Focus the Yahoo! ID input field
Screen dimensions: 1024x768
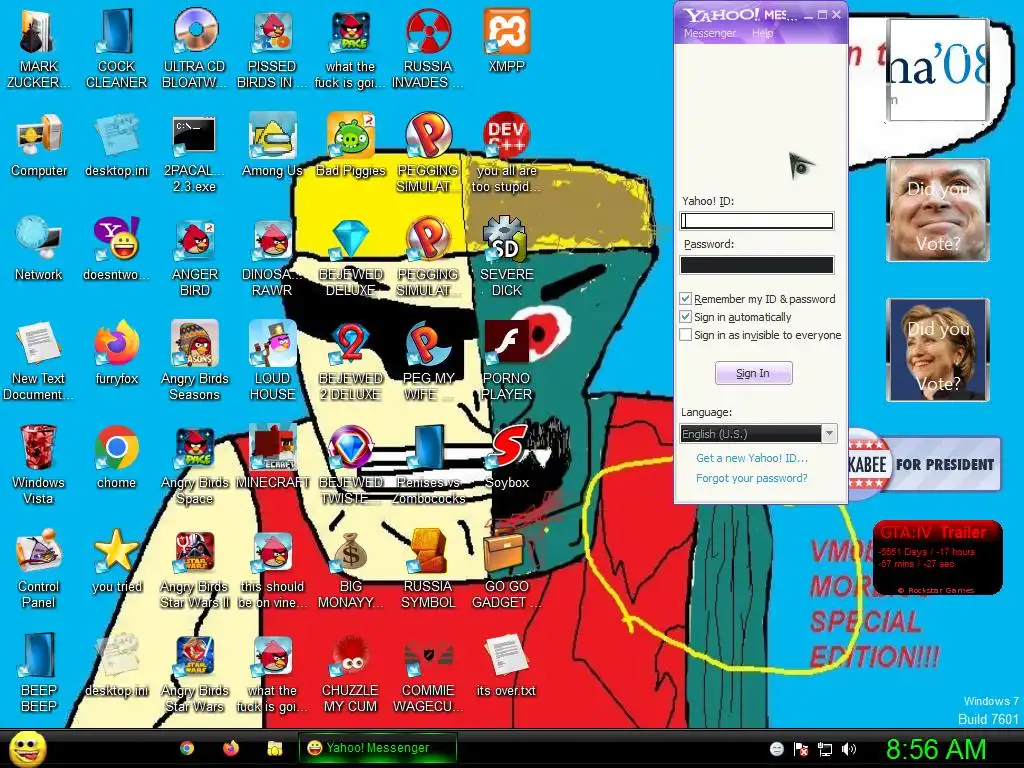point(757,221)
